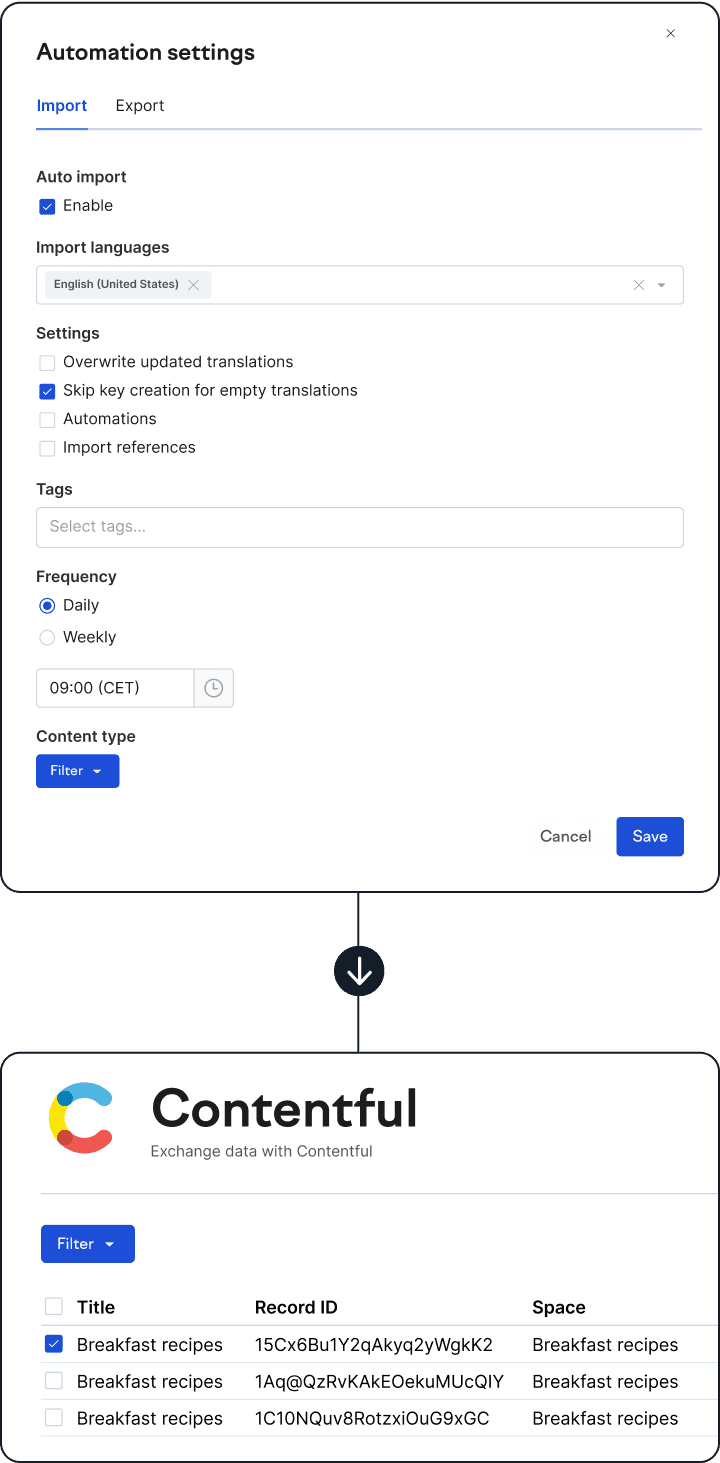The width and height of the screenshot is (720, 1463).
Task: Select the Weekly frequency option
Action: click(x=47, y=638)
